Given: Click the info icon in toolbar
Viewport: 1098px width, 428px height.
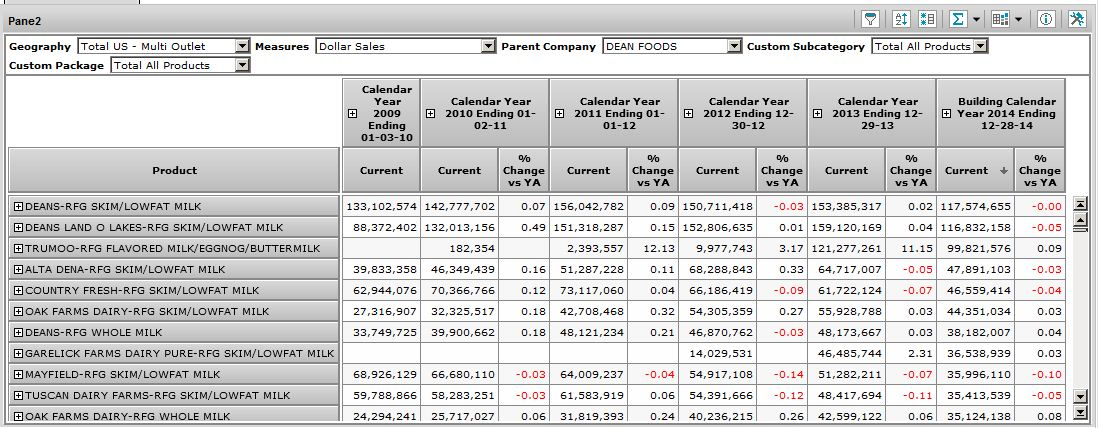Looking at the screenshot, I should coord(1046,19).
